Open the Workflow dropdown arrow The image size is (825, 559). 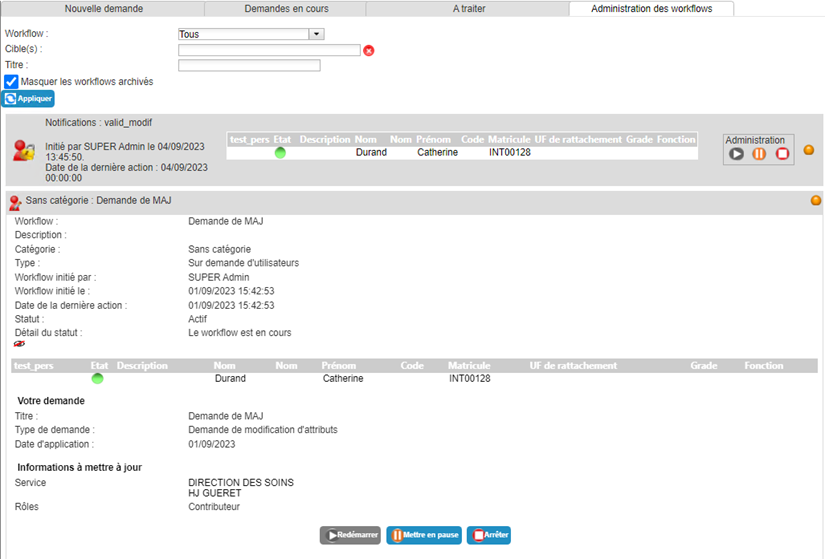tap(316, 34)
